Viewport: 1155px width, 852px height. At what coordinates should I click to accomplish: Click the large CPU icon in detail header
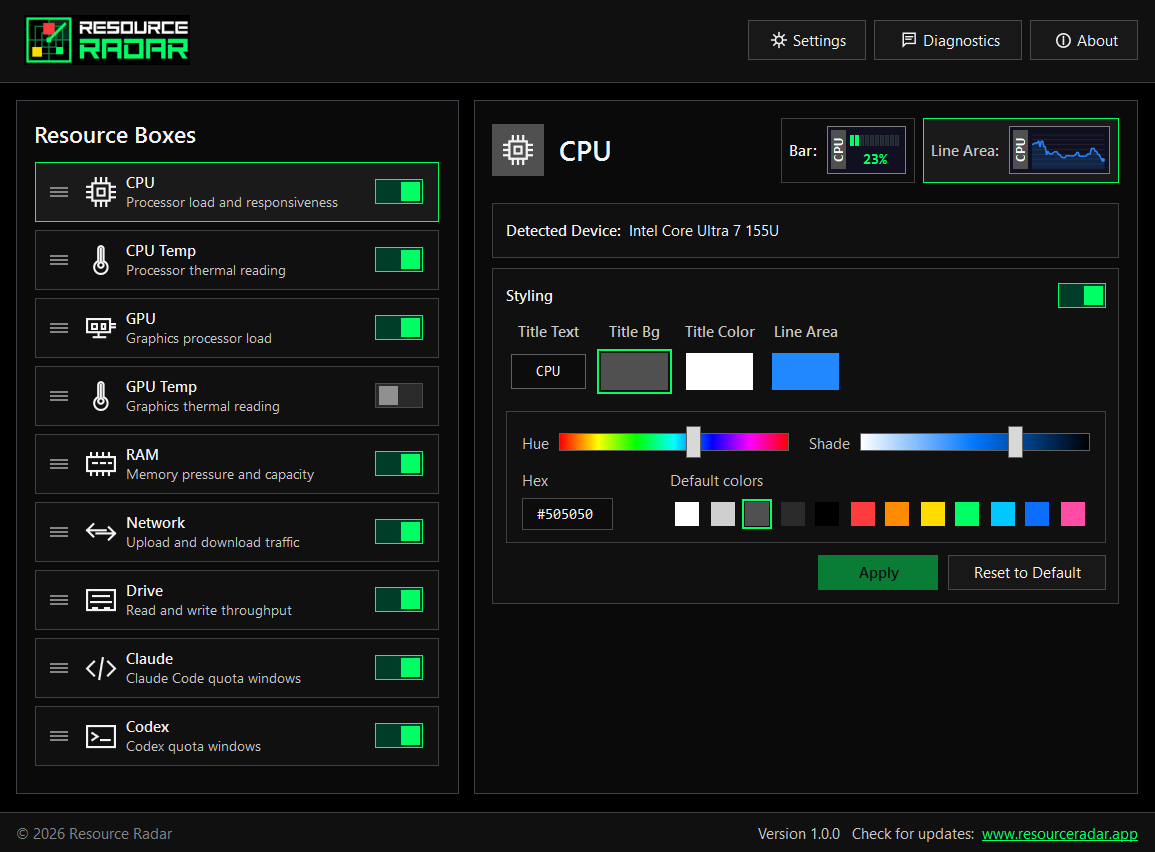518,150
